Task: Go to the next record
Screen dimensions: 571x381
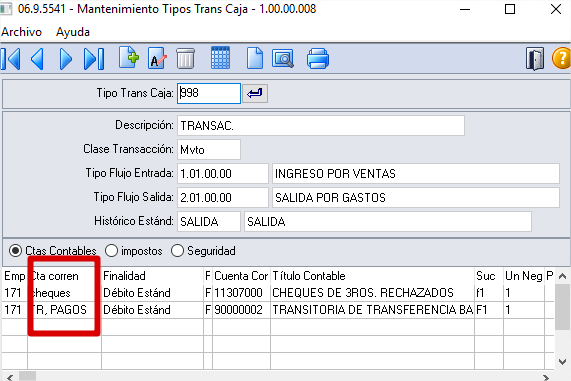Action: pos(66,59)
